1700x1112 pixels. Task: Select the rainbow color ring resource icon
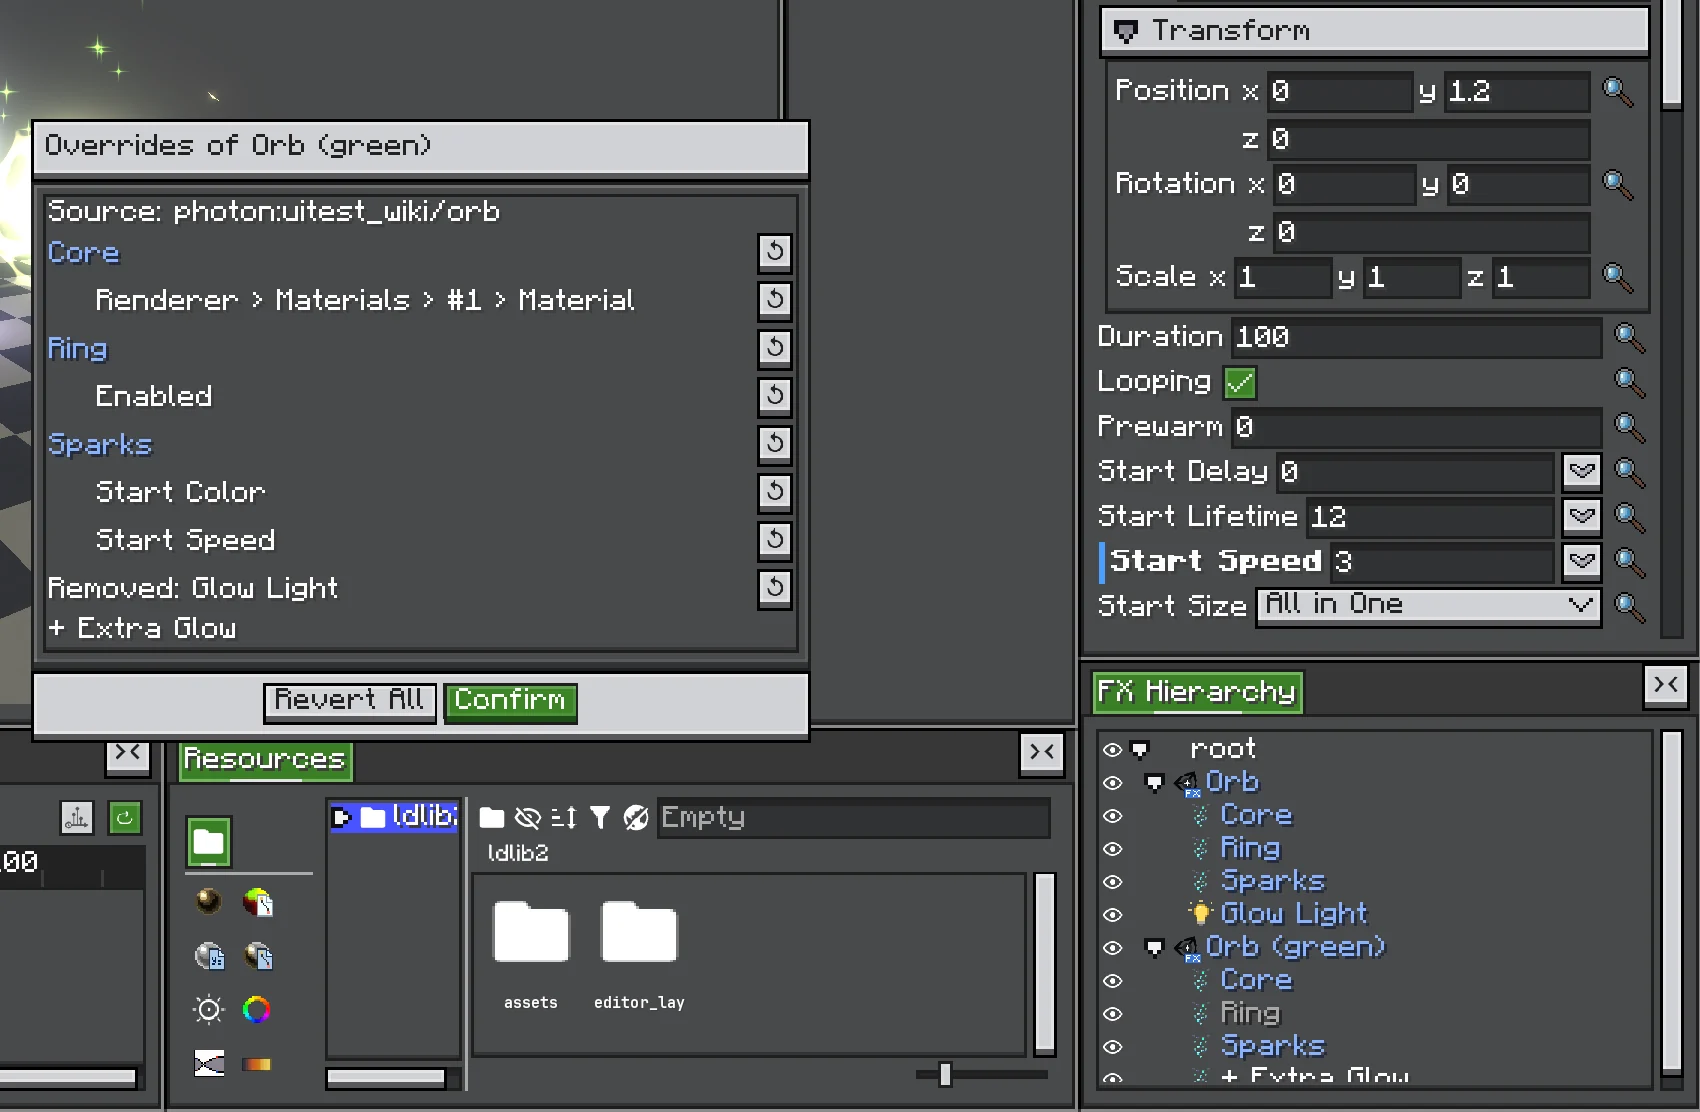(257, 1010)
